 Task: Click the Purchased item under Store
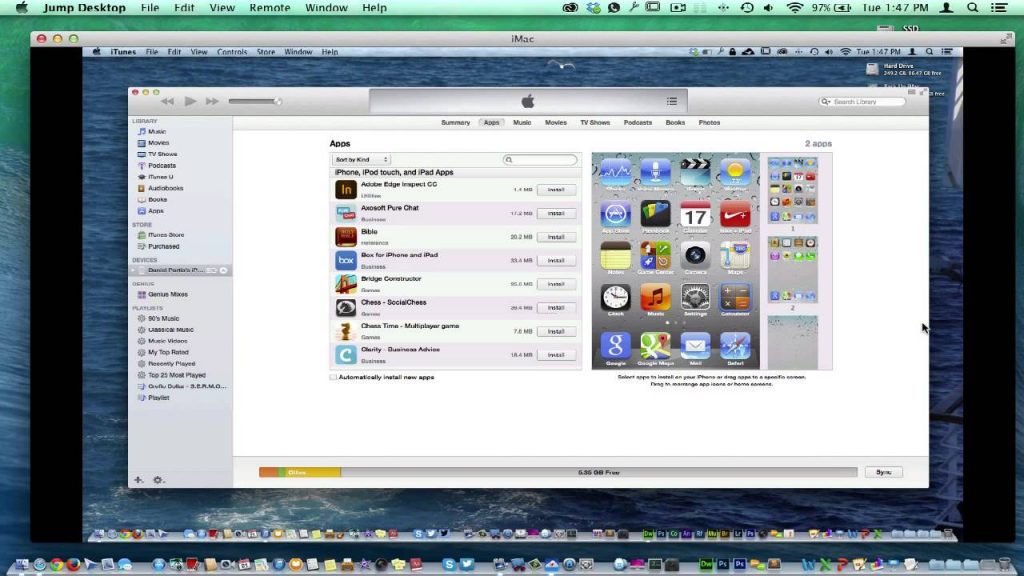click(163, 246)
